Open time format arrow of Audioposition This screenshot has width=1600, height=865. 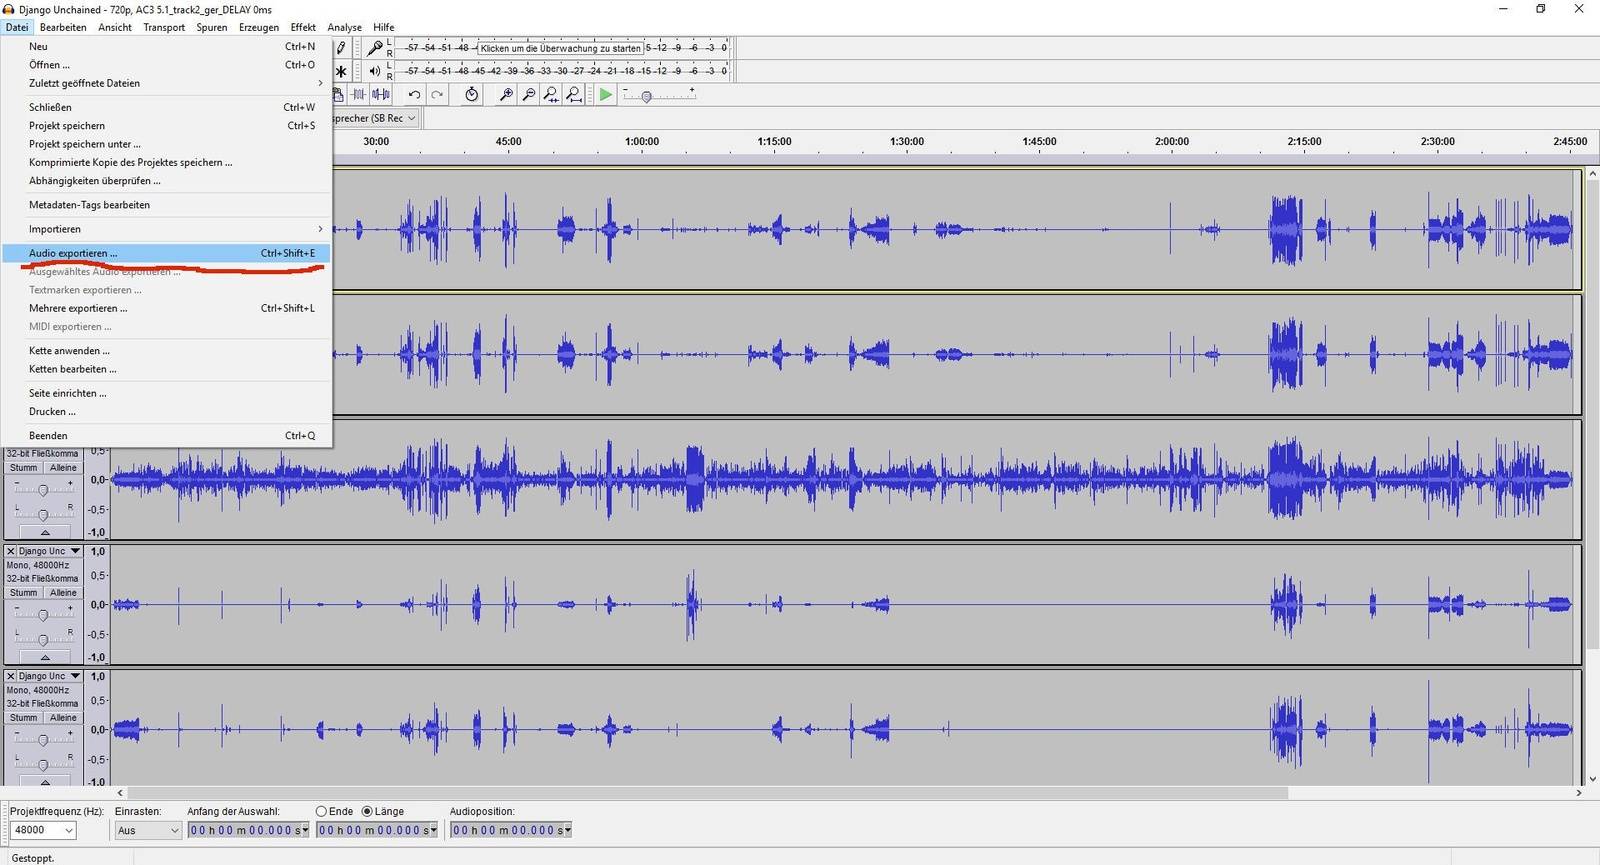[567, 830]
